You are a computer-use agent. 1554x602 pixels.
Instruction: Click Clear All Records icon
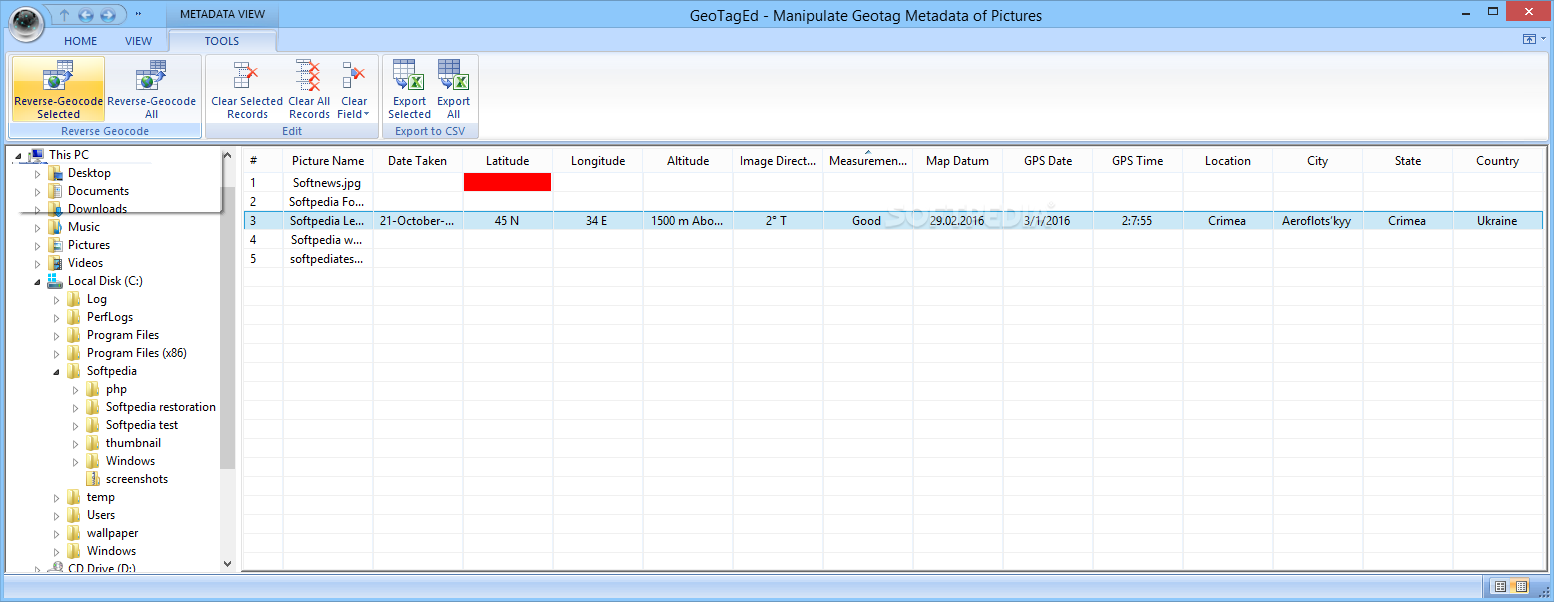(x=309, y=76)
